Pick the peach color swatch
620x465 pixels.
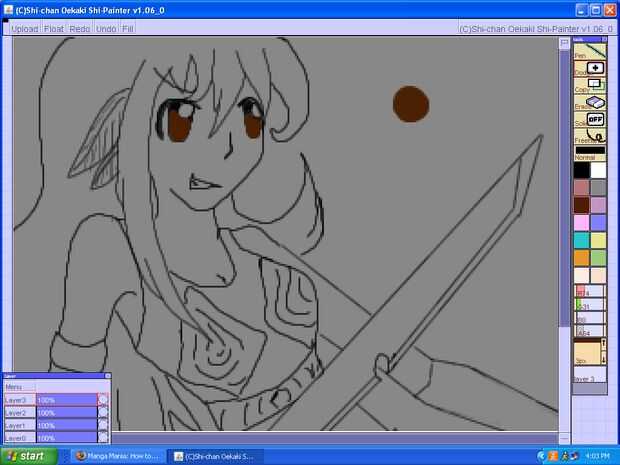pos(598,275)
